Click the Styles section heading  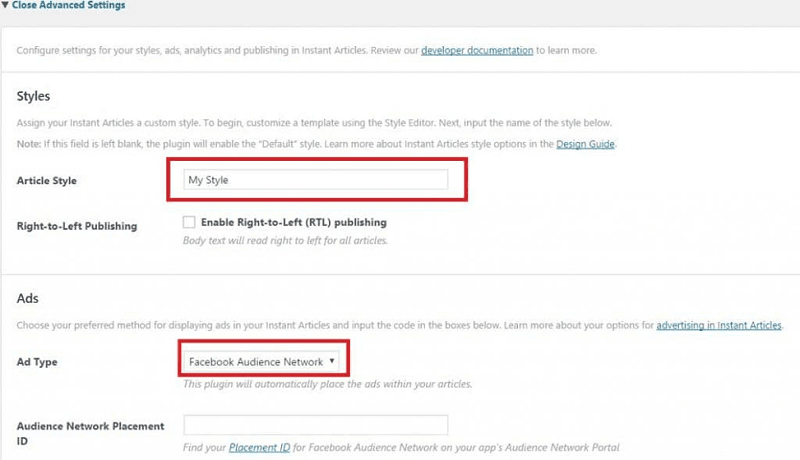pos(34,96)
